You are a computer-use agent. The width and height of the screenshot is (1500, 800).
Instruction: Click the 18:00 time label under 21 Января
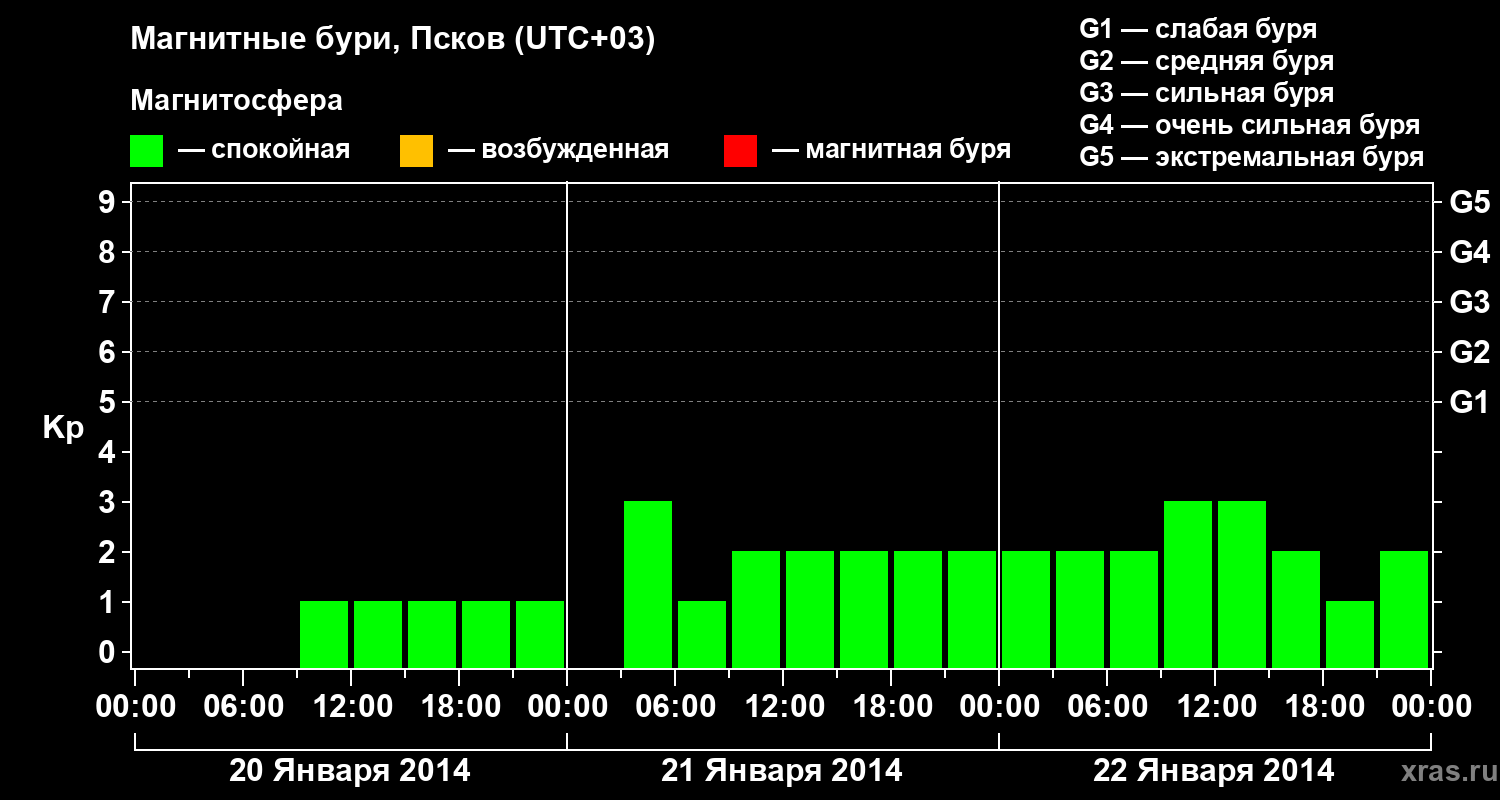coord(891,707)
